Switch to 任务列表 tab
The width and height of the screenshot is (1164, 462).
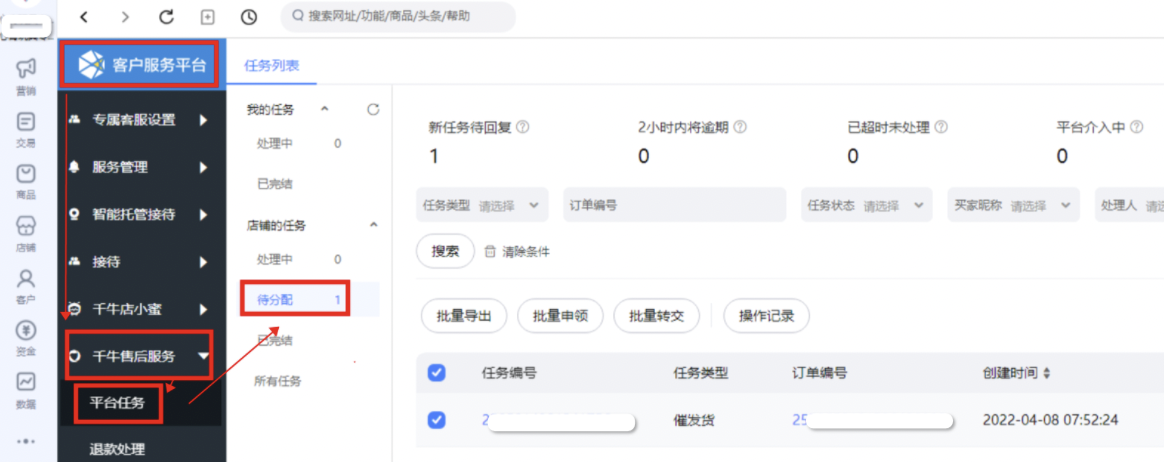click(272, 65)
